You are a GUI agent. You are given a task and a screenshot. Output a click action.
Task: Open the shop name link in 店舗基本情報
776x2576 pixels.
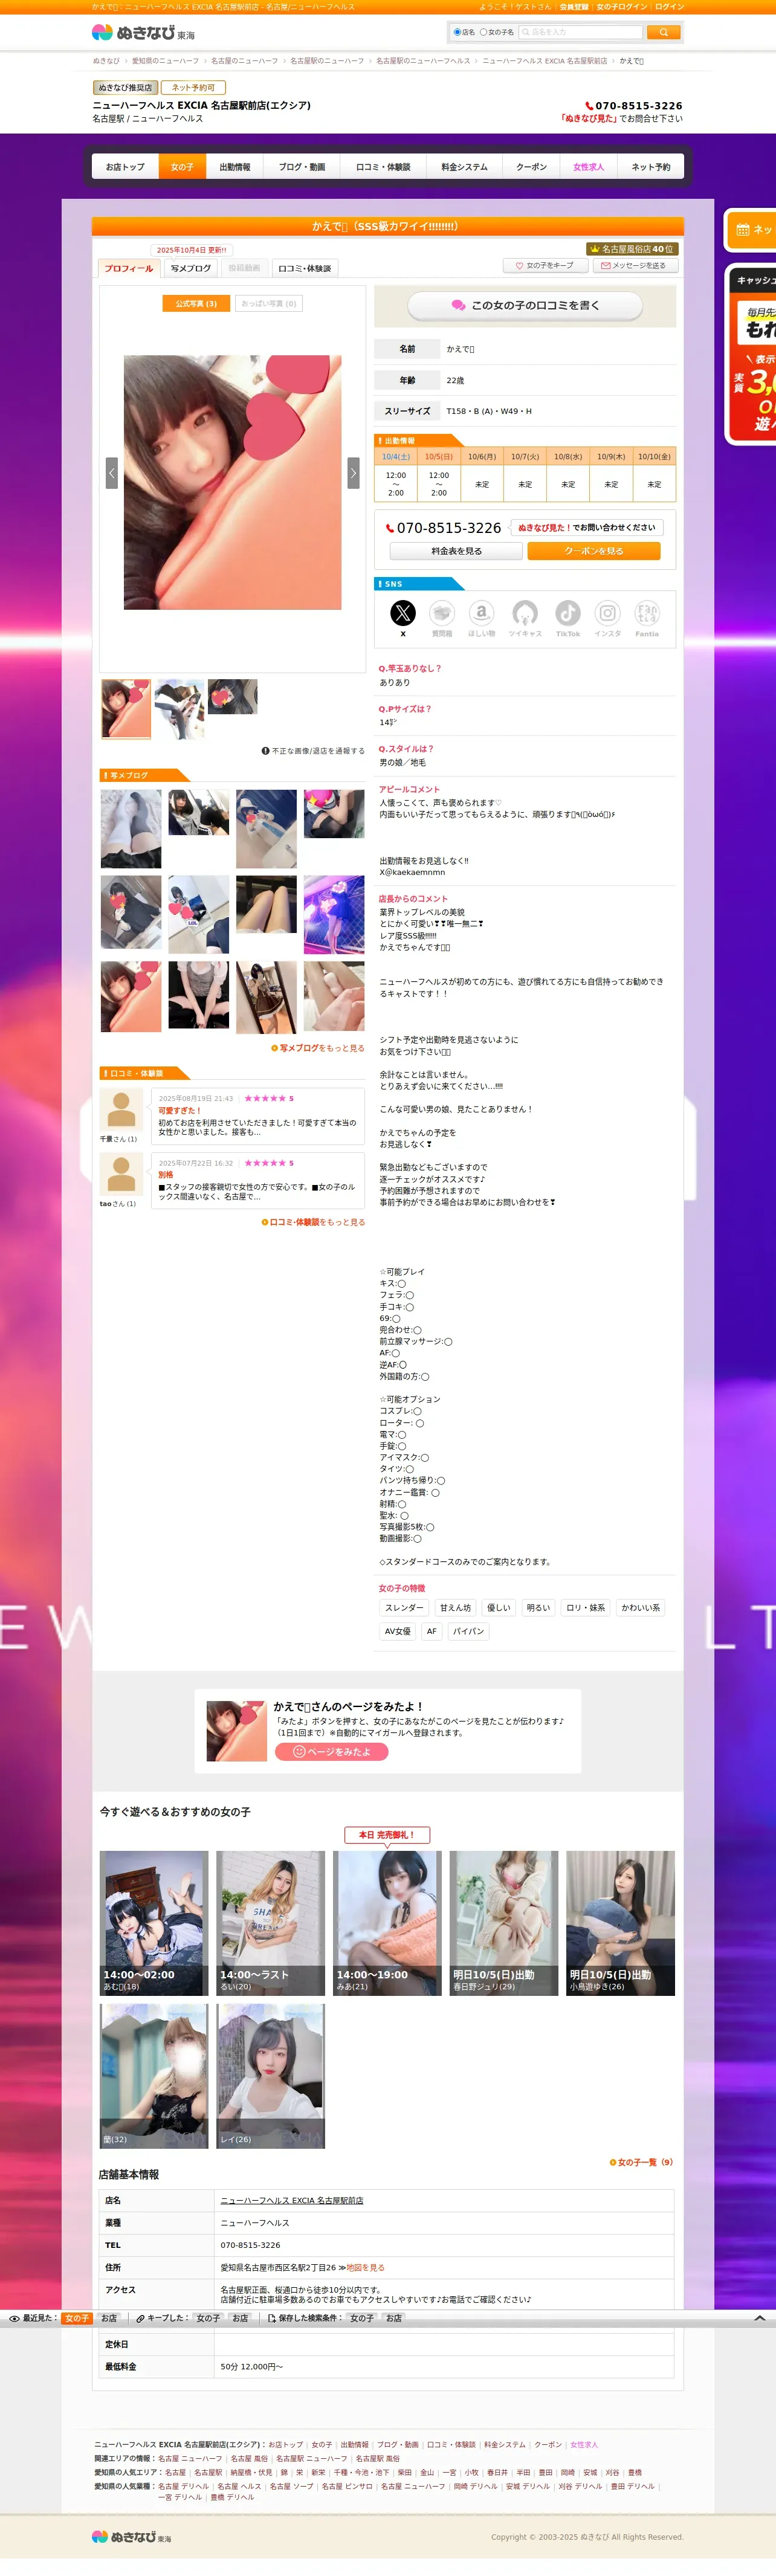292,2200
